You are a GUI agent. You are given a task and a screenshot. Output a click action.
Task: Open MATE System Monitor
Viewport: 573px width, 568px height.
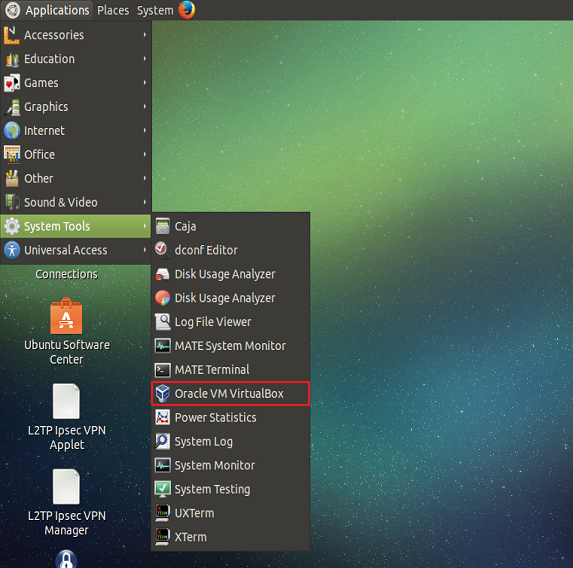pos(230,346)
